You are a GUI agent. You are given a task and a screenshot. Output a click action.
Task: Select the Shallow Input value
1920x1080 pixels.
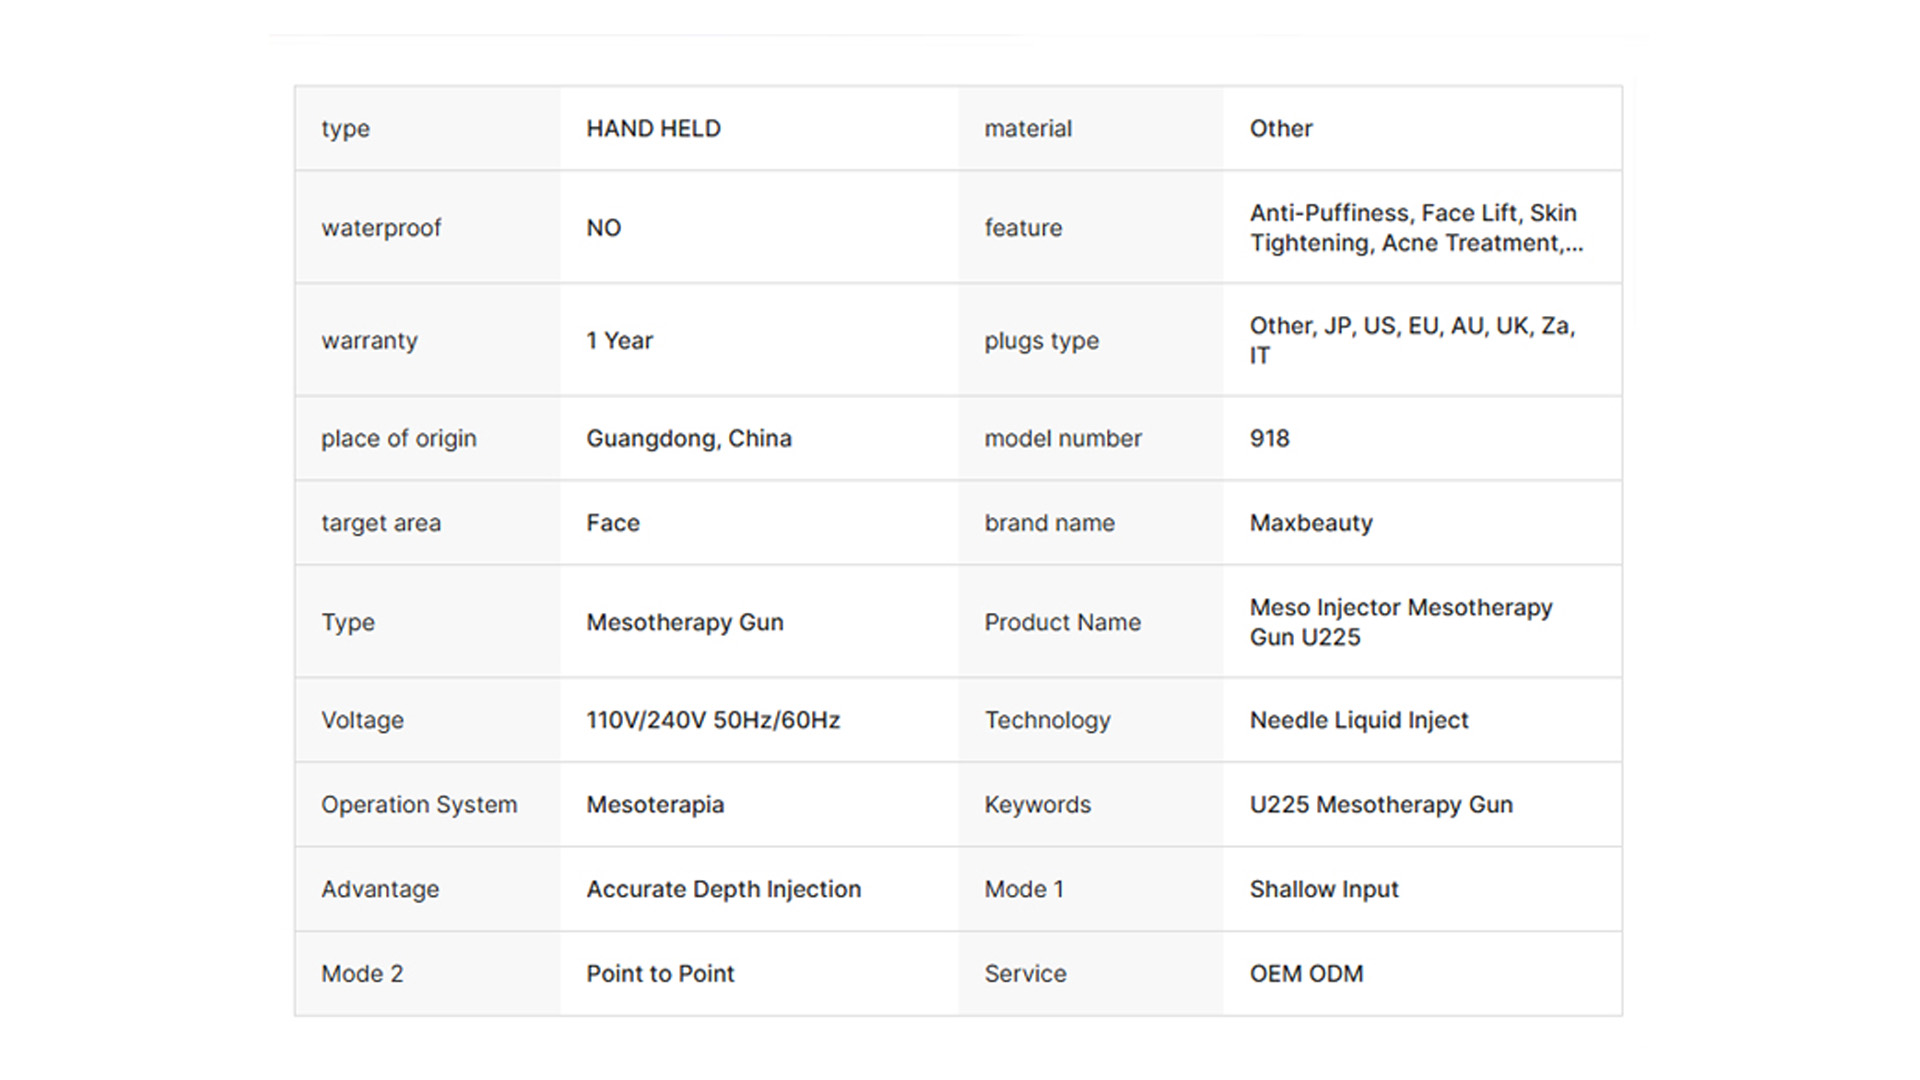[1323, 889]
